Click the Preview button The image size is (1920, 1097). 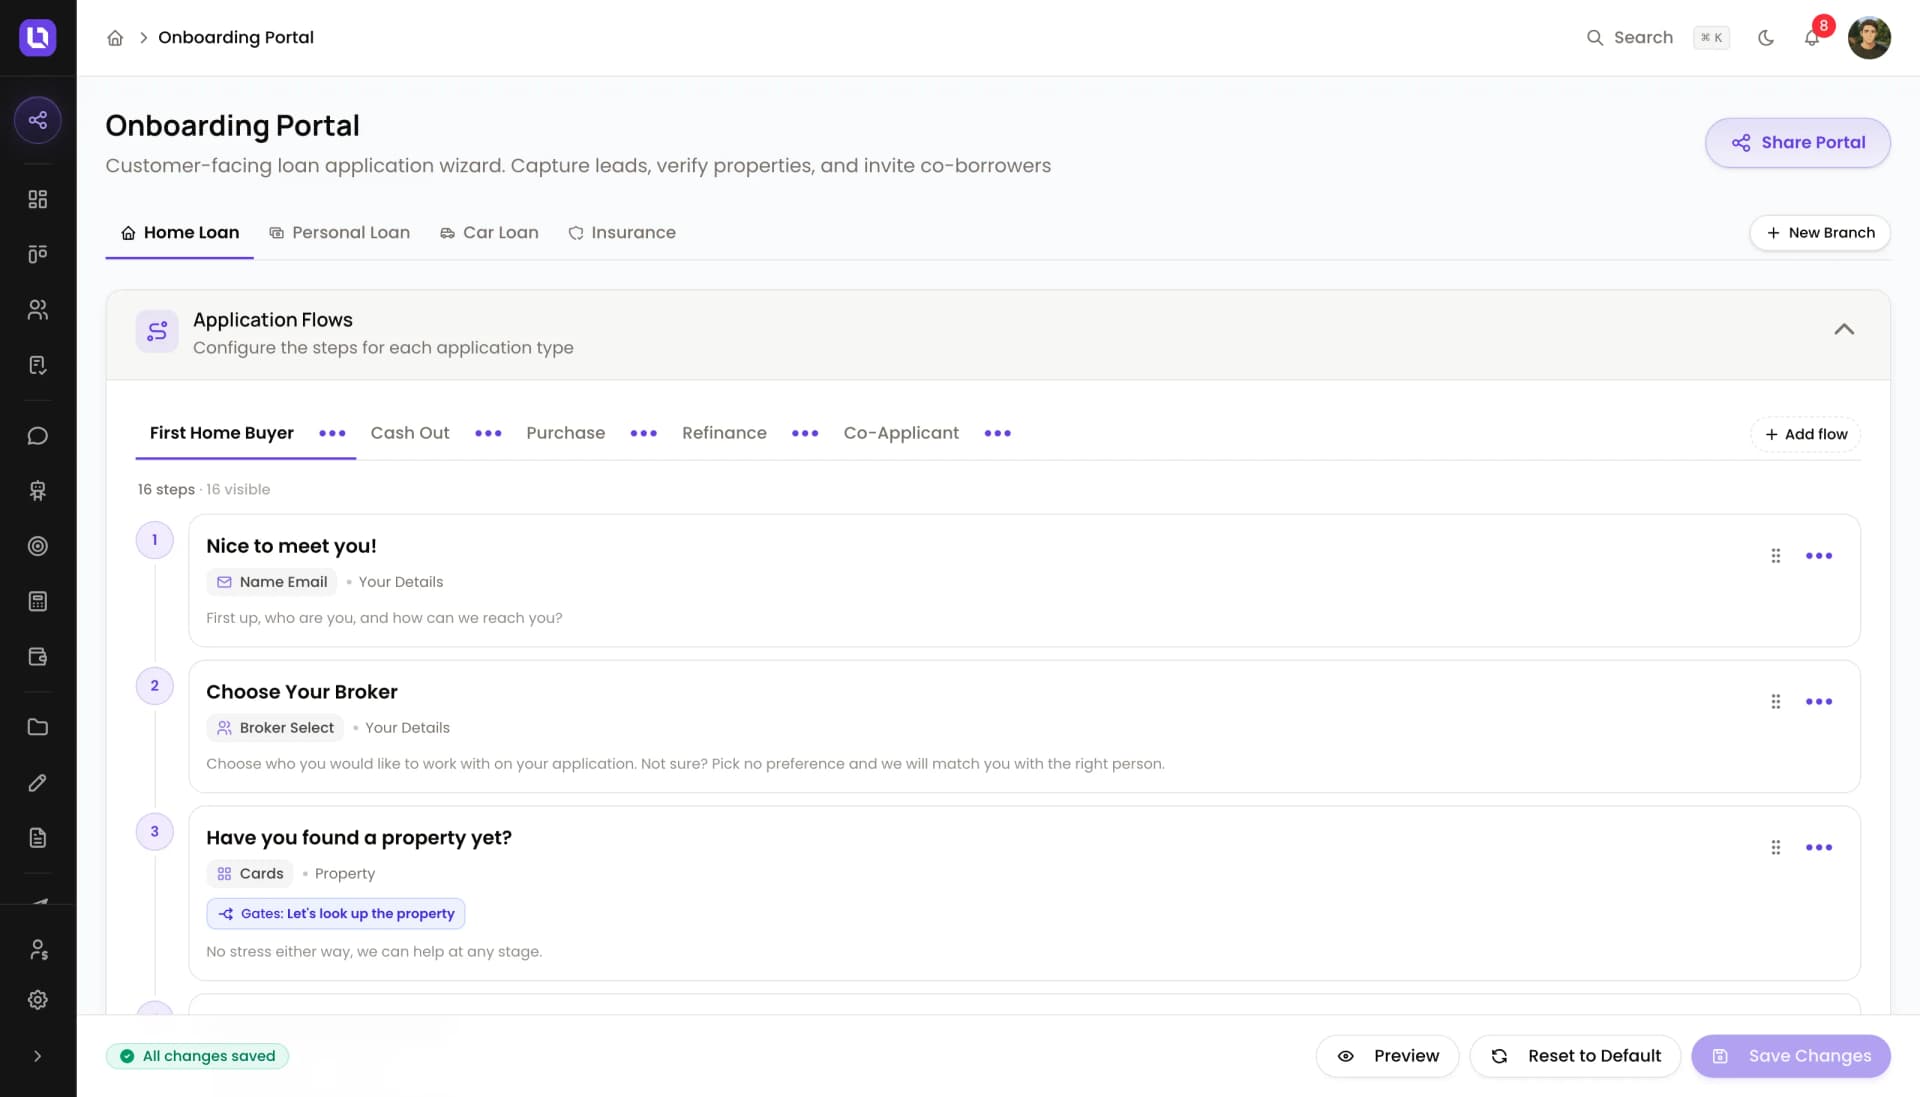coord(1388,1056)
